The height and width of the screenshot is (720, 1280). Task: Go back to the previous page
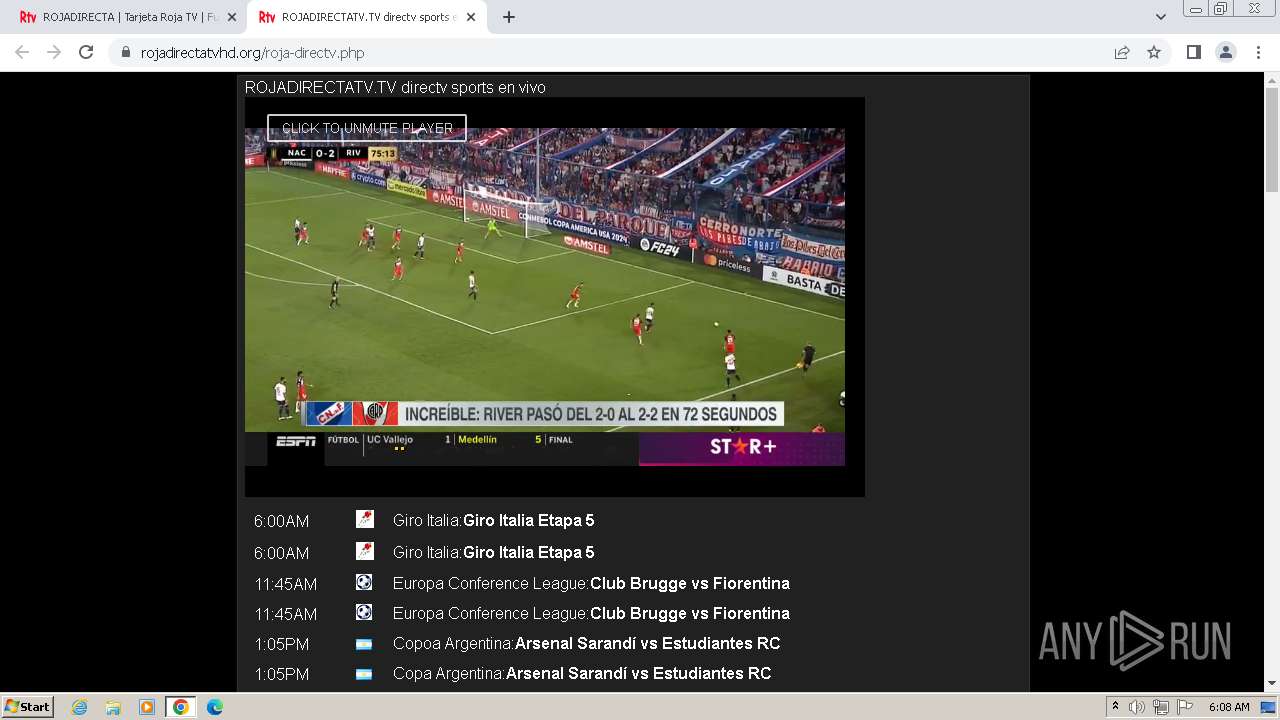click(22, 53)
